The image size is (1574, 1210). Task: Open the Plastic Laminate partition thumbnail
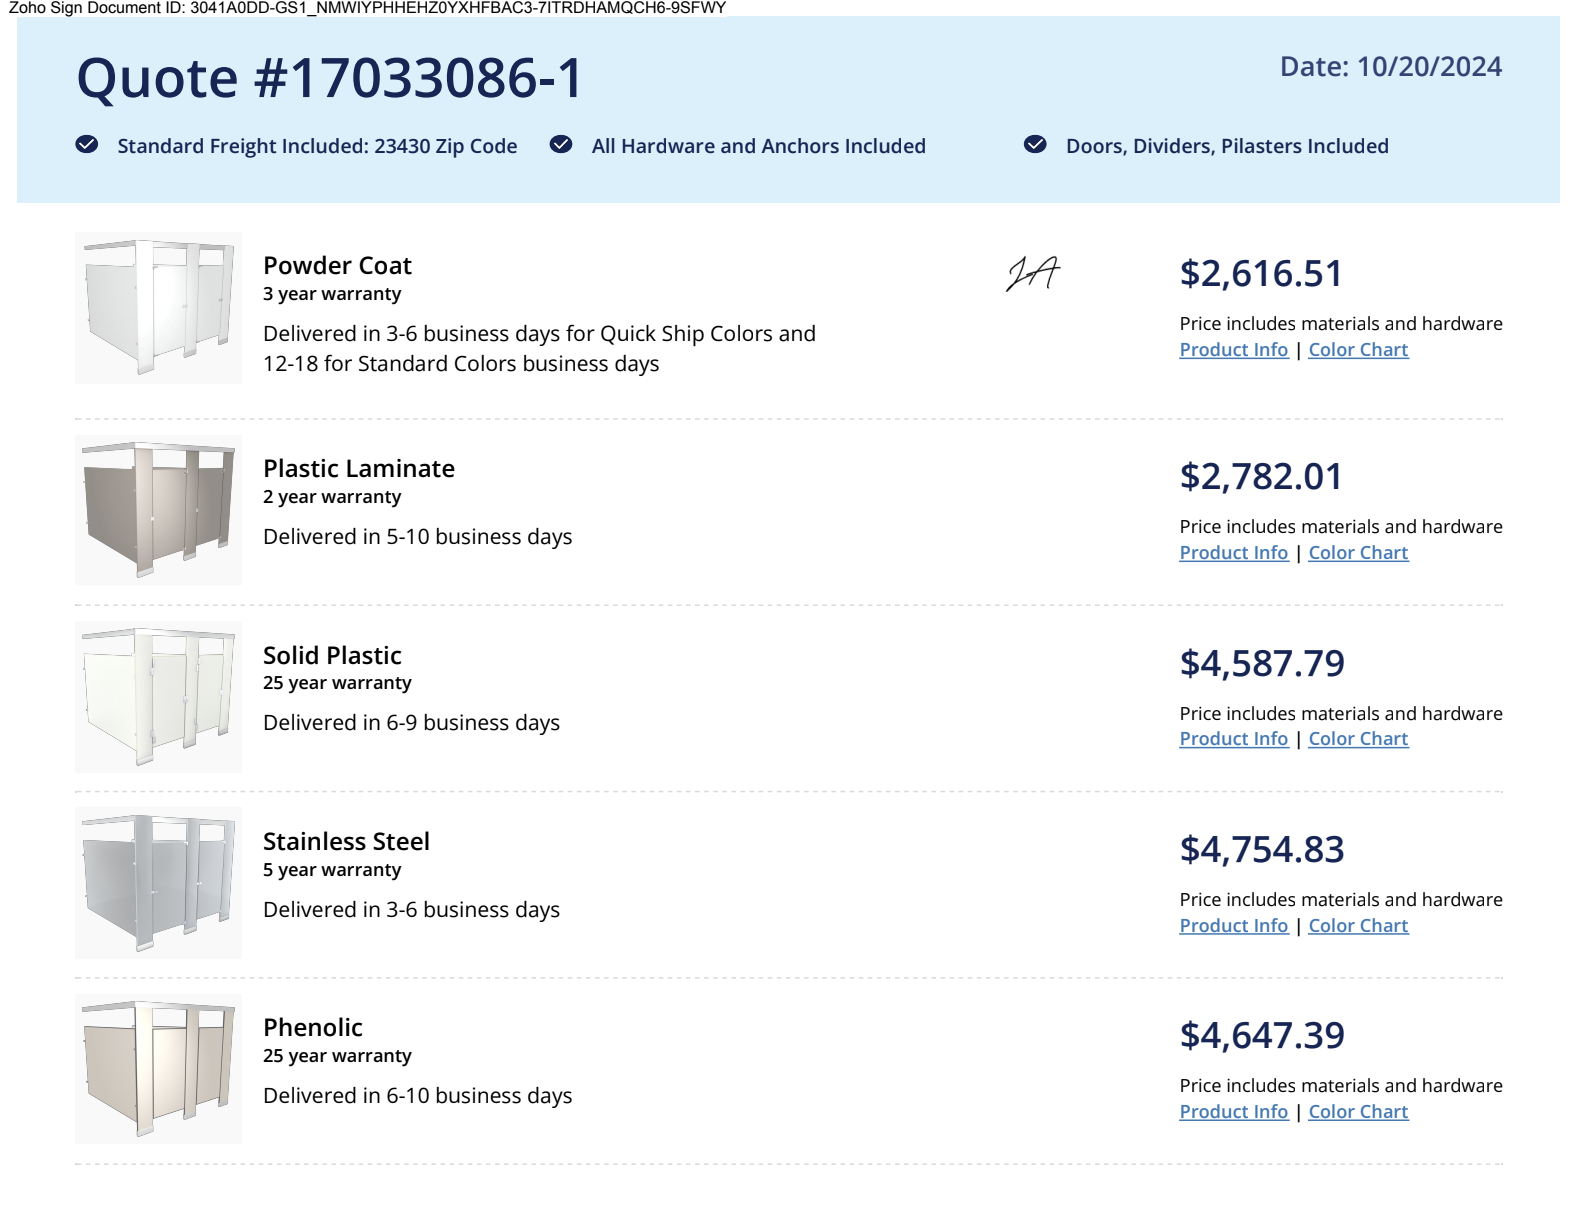click(158, 510)
